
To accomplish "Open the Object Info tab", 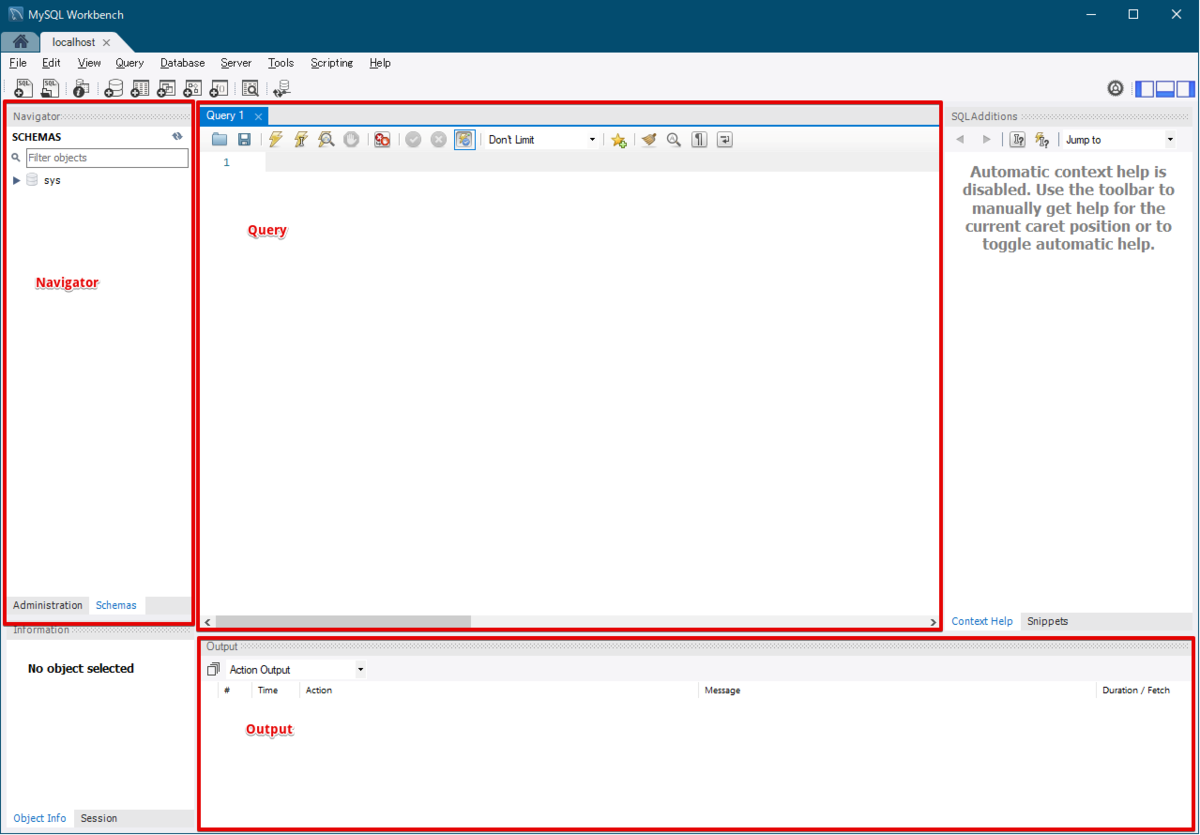I will pyautogui.click(x=40, y=818).
